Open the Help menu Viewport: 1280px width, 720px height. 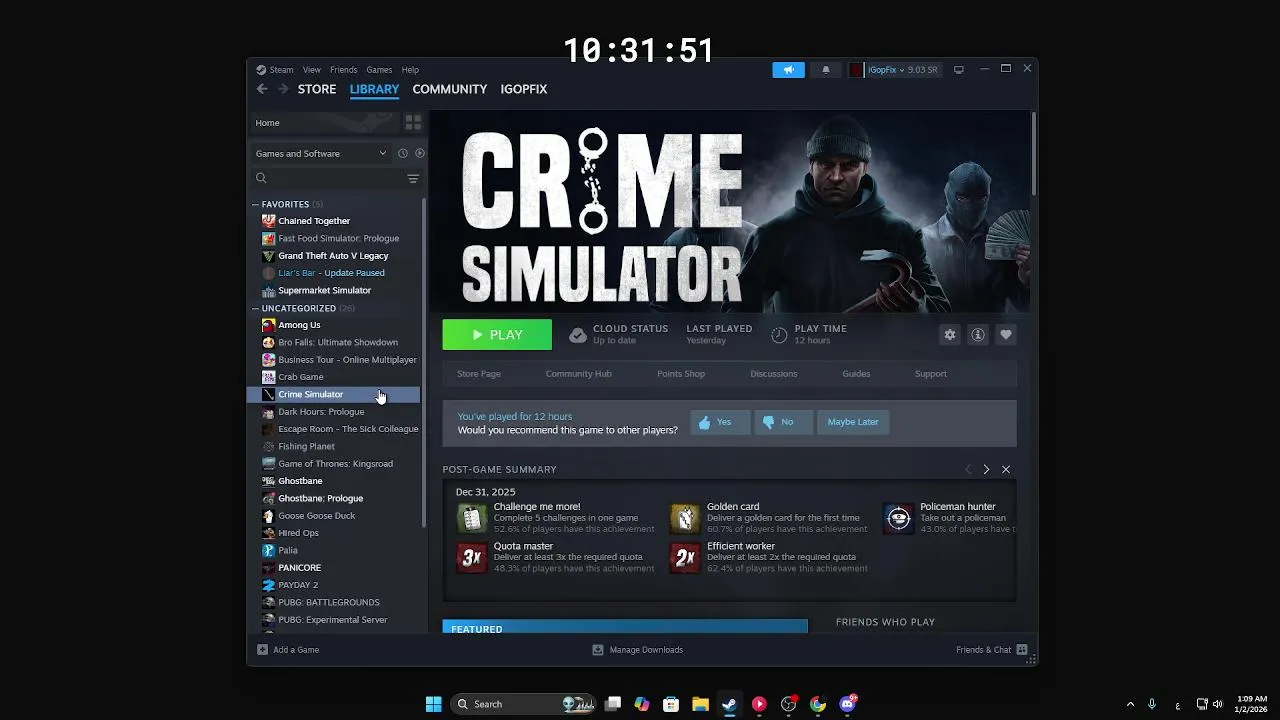[x=410, y=70]
